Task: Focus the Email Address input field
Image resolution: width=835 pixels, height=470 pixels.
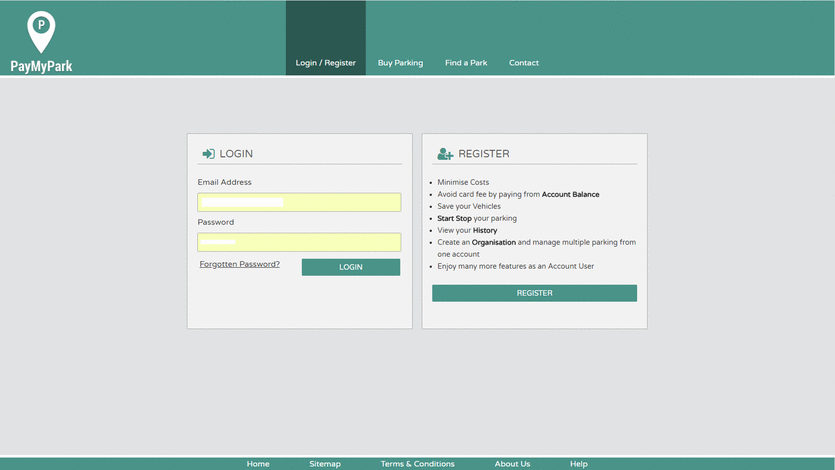Action: click(299, 202)
